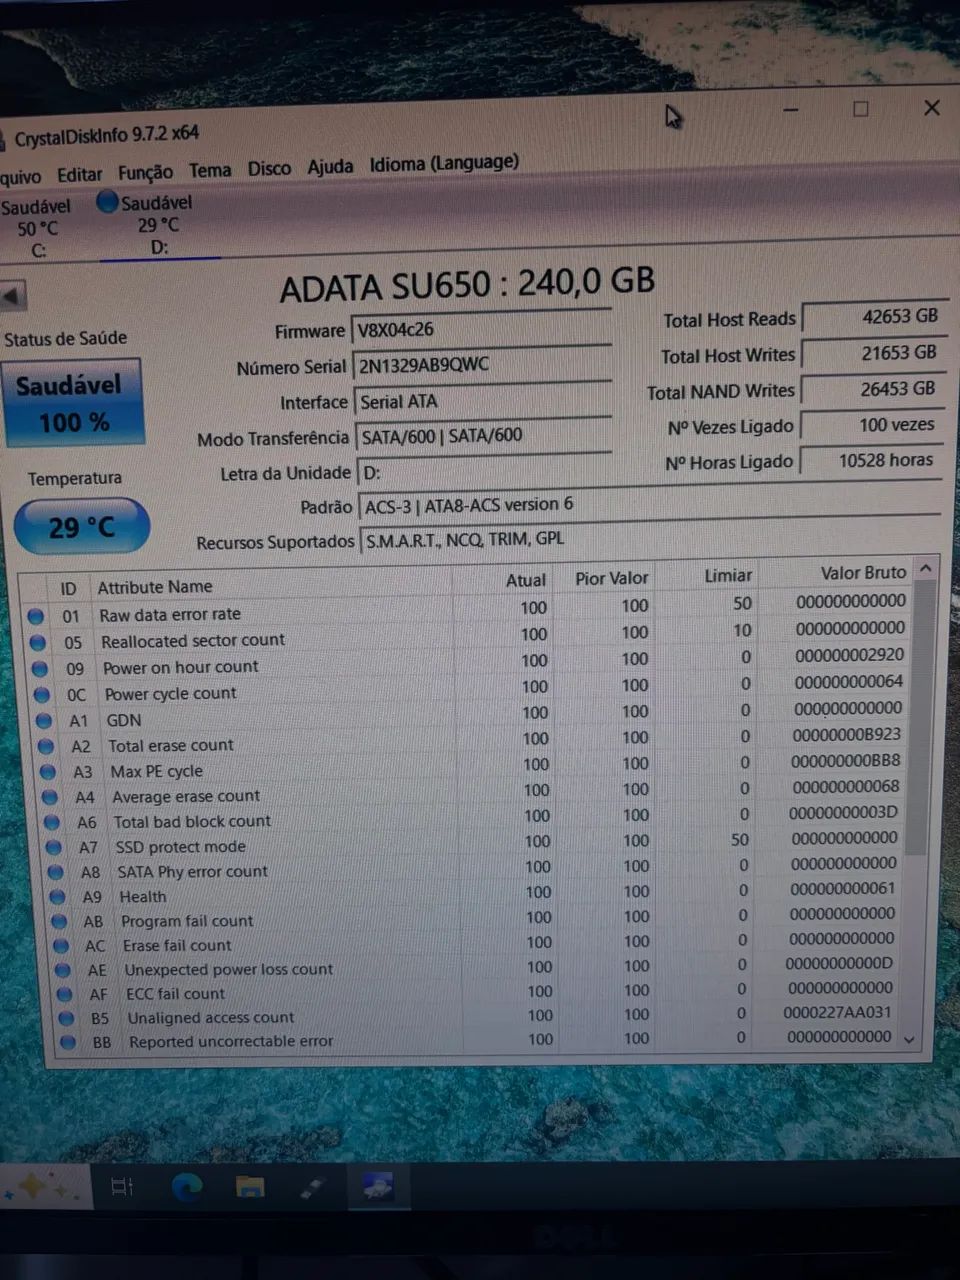Click the scroll down arrow of attribute list

[x=909, y=1039]
